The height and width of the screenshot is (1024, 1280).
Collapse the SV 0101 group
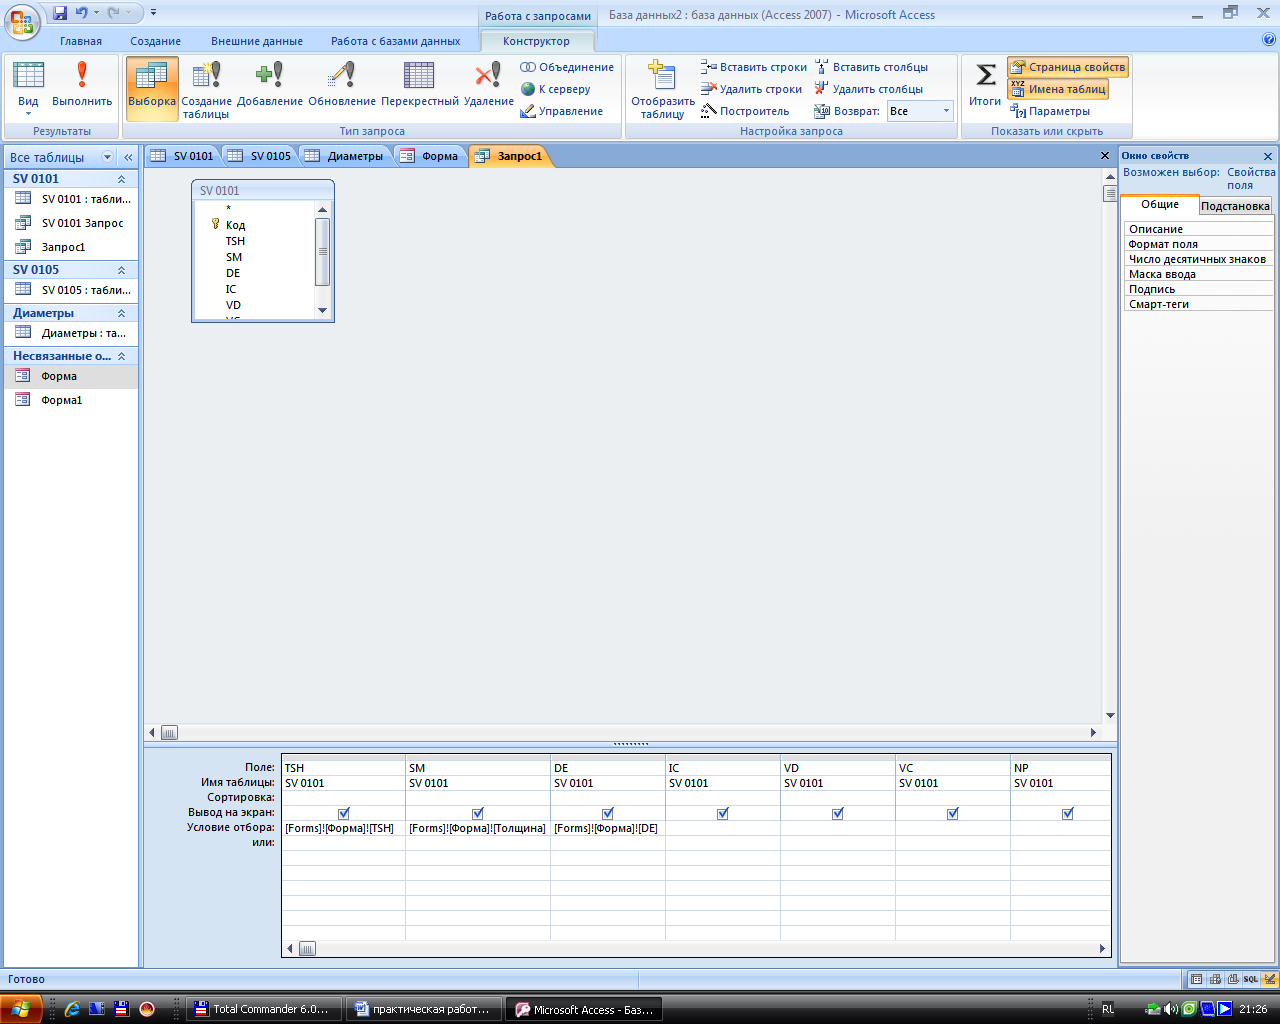point(121,179)
